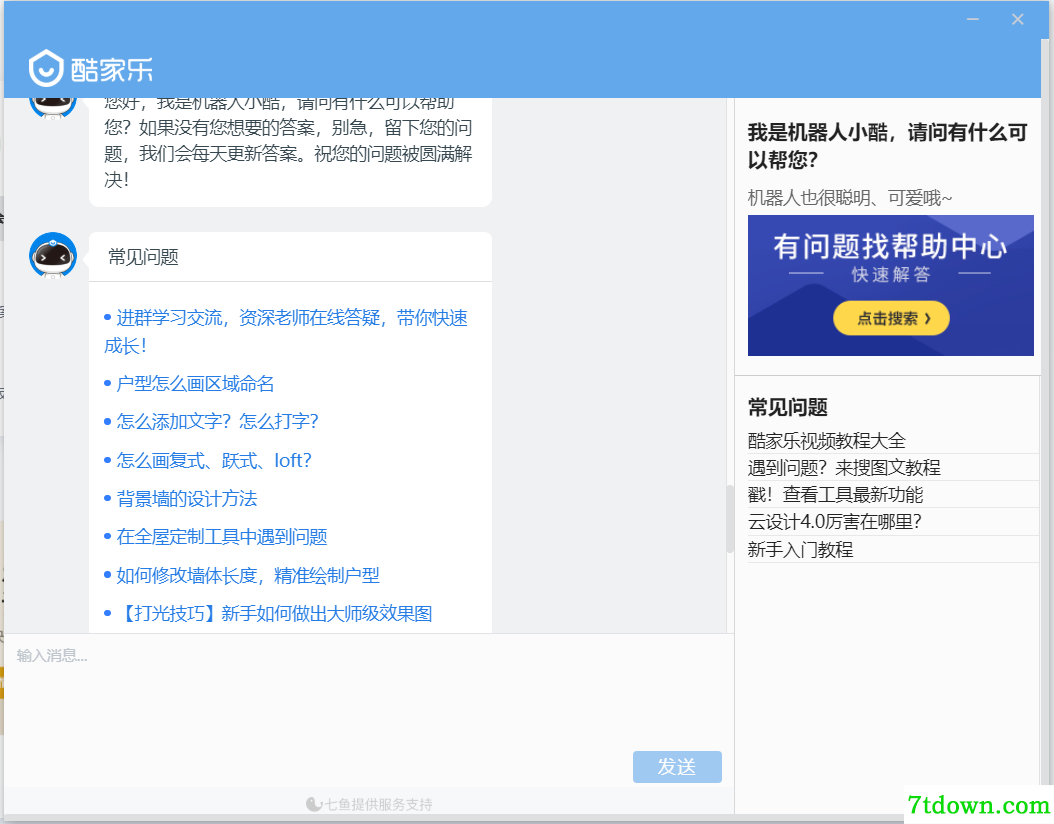Viewport: 1054px width, 824px height.
Task: Open link 怎么画复式、跃式、loft?
Action: [214, 460]
